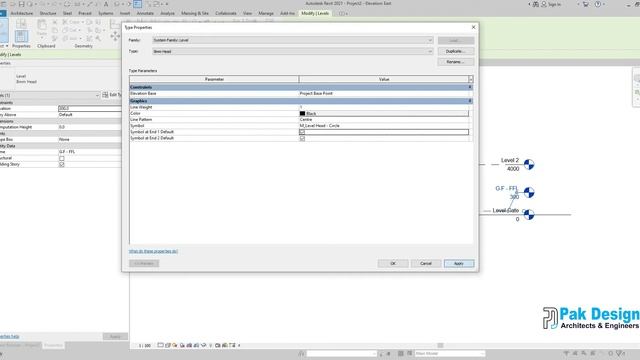Open the Collaborate ribbon tab

click(x=226, y=13)
